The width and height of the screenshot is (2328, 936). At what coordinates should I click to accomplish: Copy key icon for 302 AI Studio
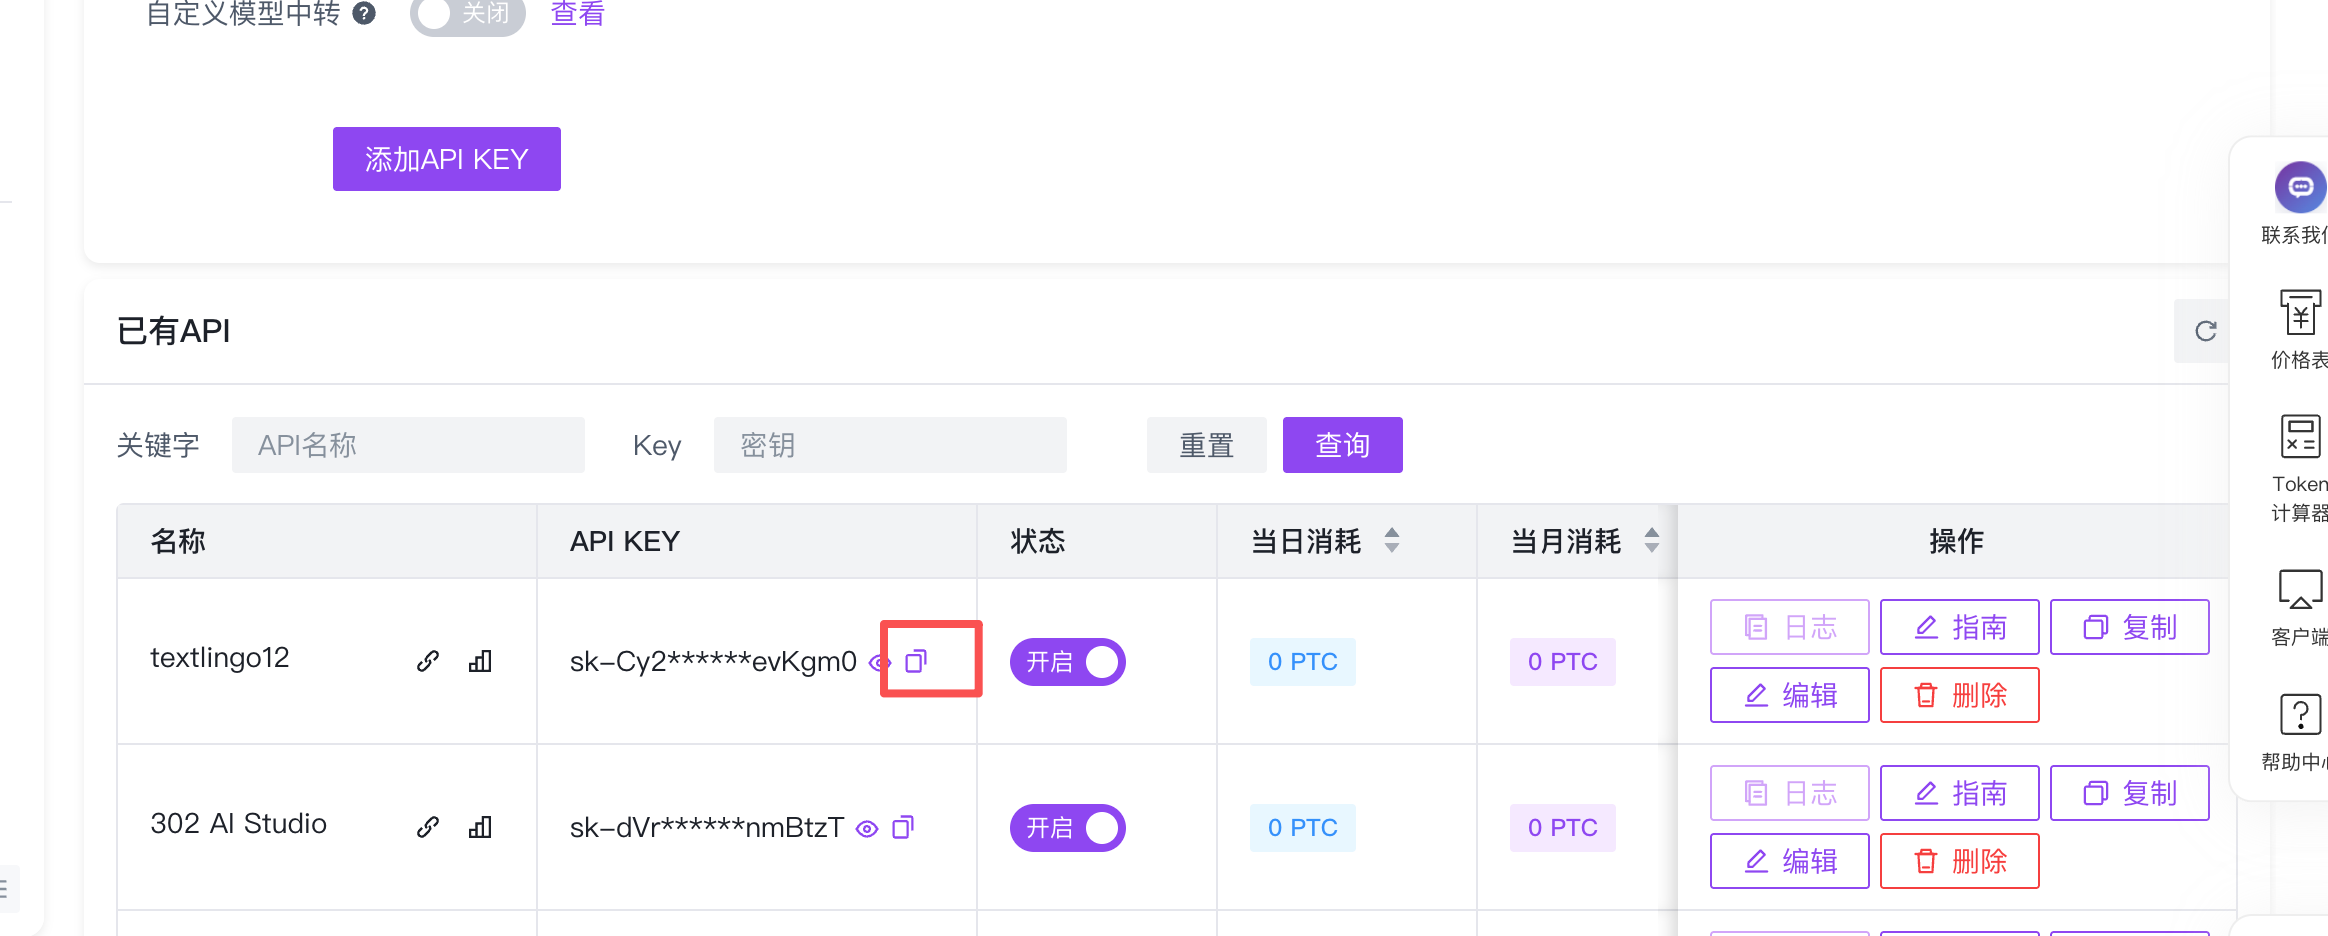pos(903,827)
